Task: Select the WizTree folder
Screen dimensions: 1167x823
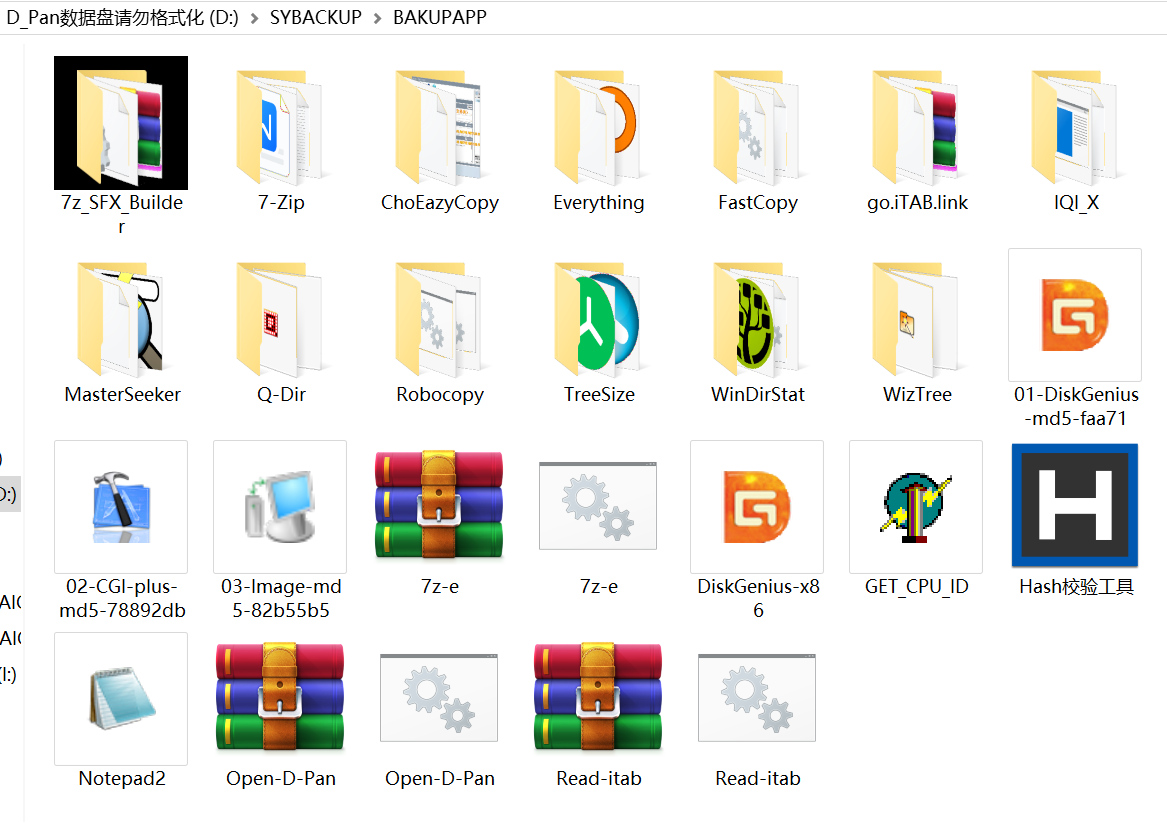Action: pos(917,318)
